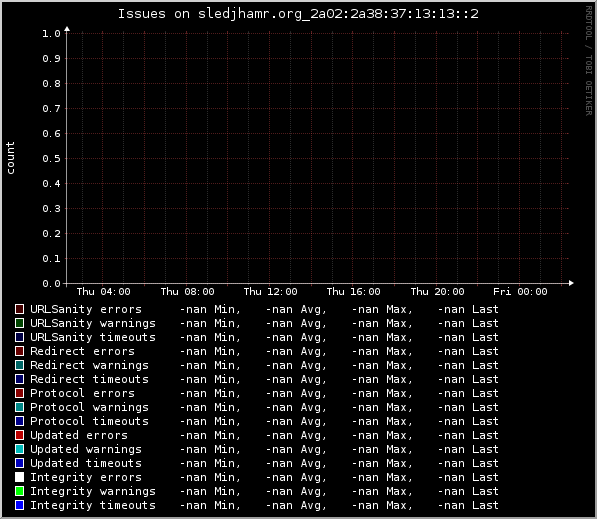597x519 pixels.
Task: Click the Integrity errors white swatch
Action: point(19,477)
